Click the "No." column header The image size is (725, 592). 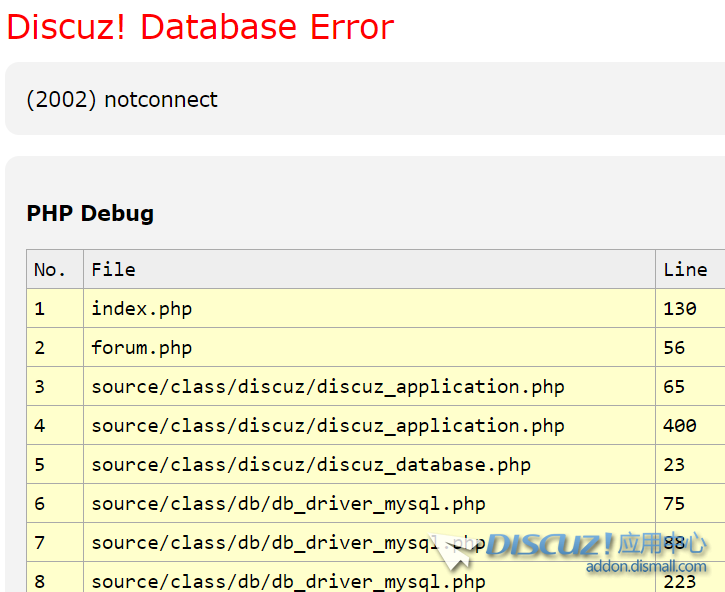(x=49, y=269)
